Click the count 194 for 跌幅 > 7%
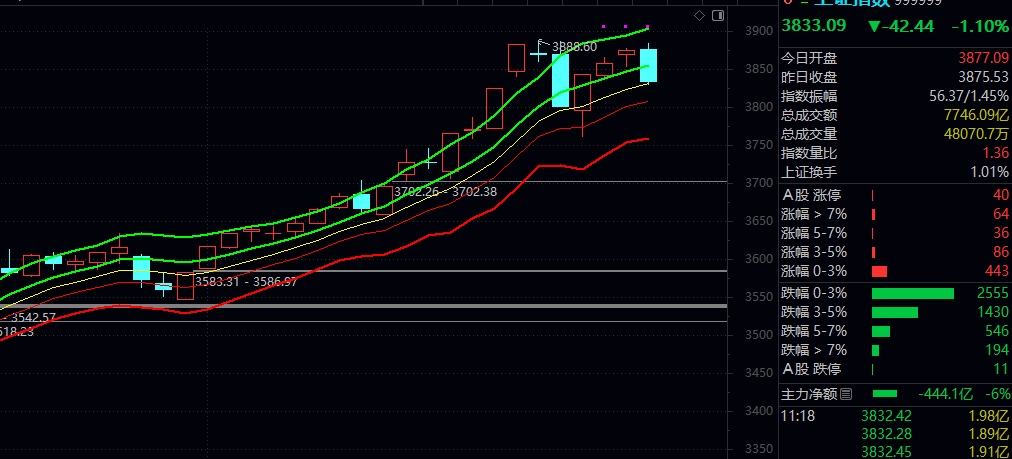 997,351
